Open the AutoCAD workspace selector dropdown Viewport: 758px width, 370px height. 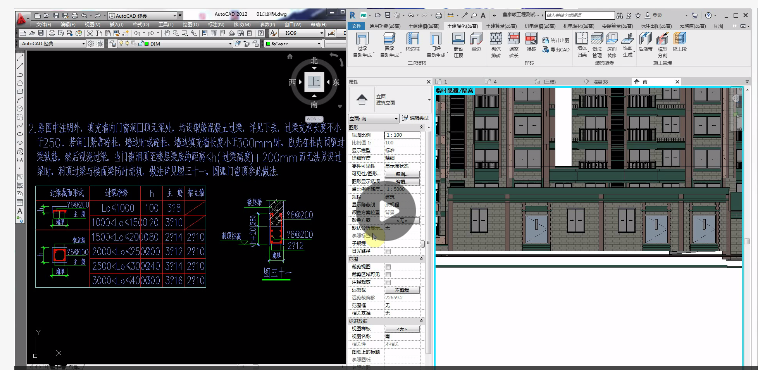[x=143, y=15]
